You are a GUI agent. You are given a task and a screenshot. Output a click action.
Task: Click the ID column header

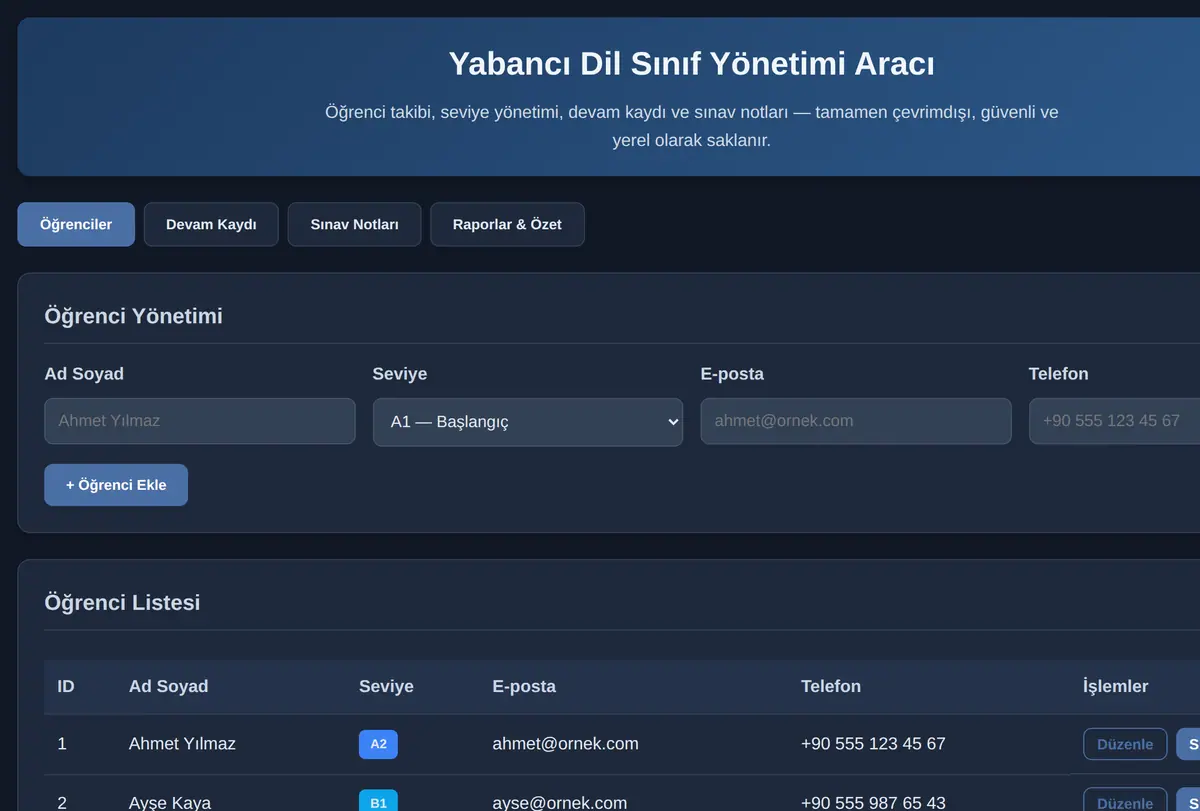tap(66, 686)
